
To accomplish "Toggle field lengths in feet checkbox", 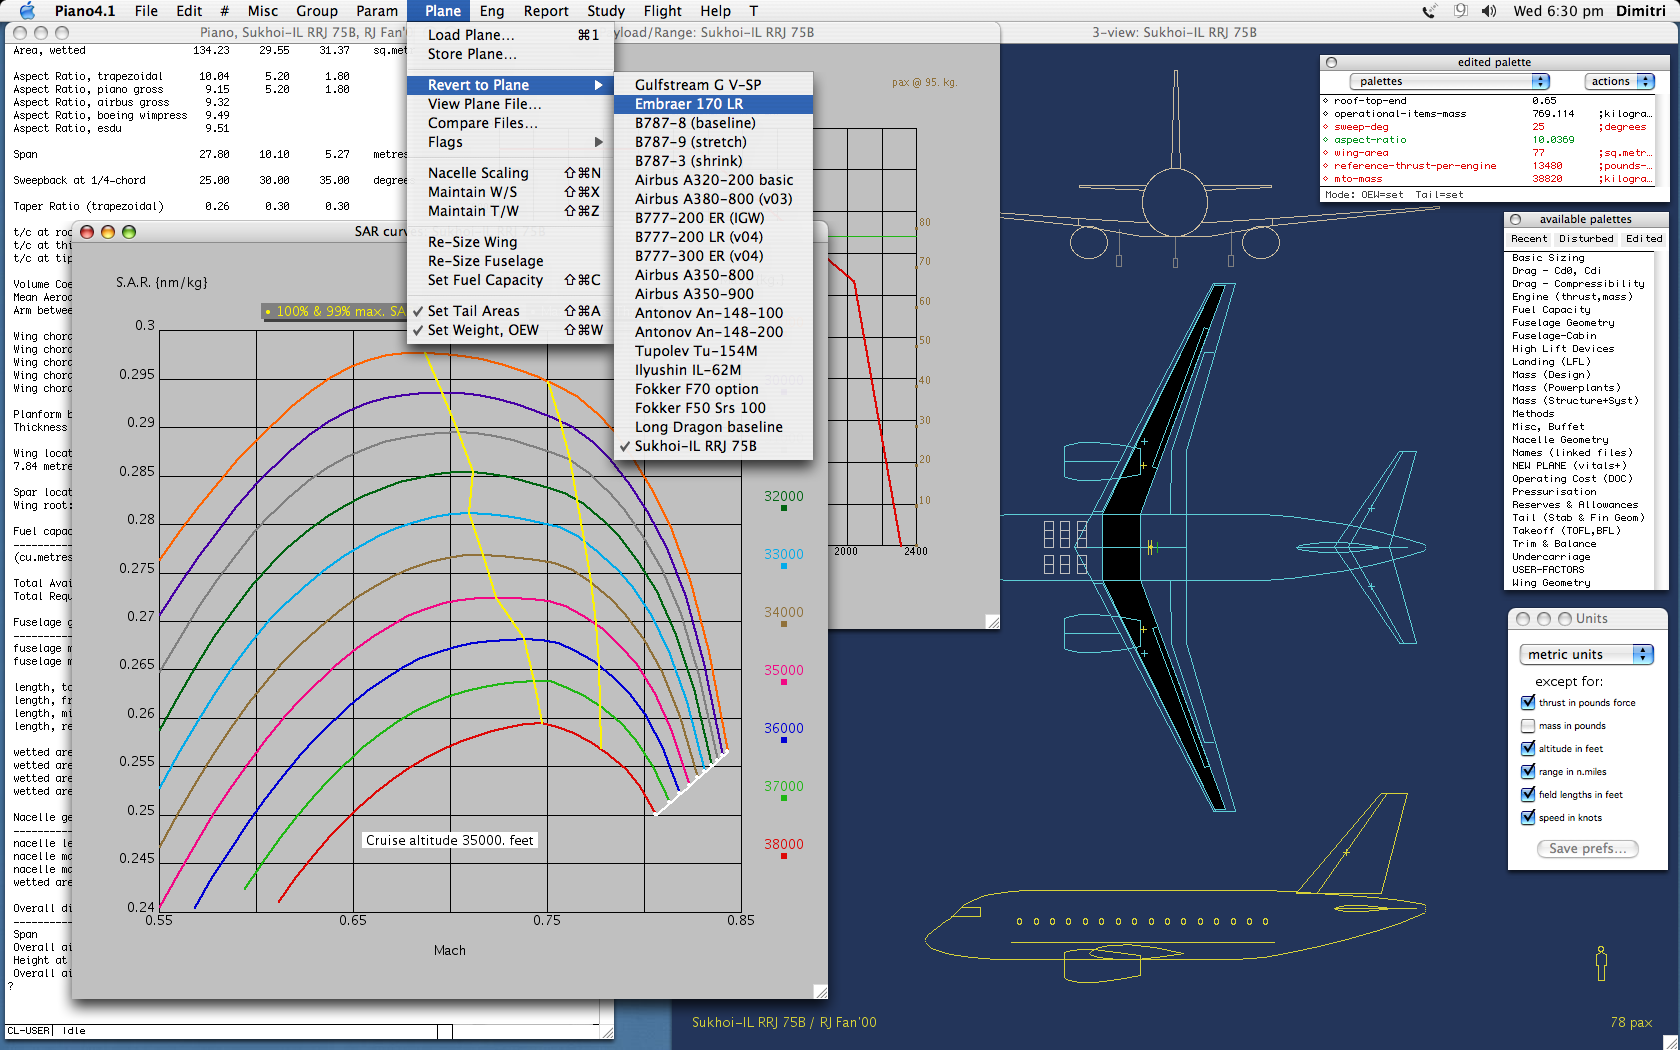I will click(1528, 795).
